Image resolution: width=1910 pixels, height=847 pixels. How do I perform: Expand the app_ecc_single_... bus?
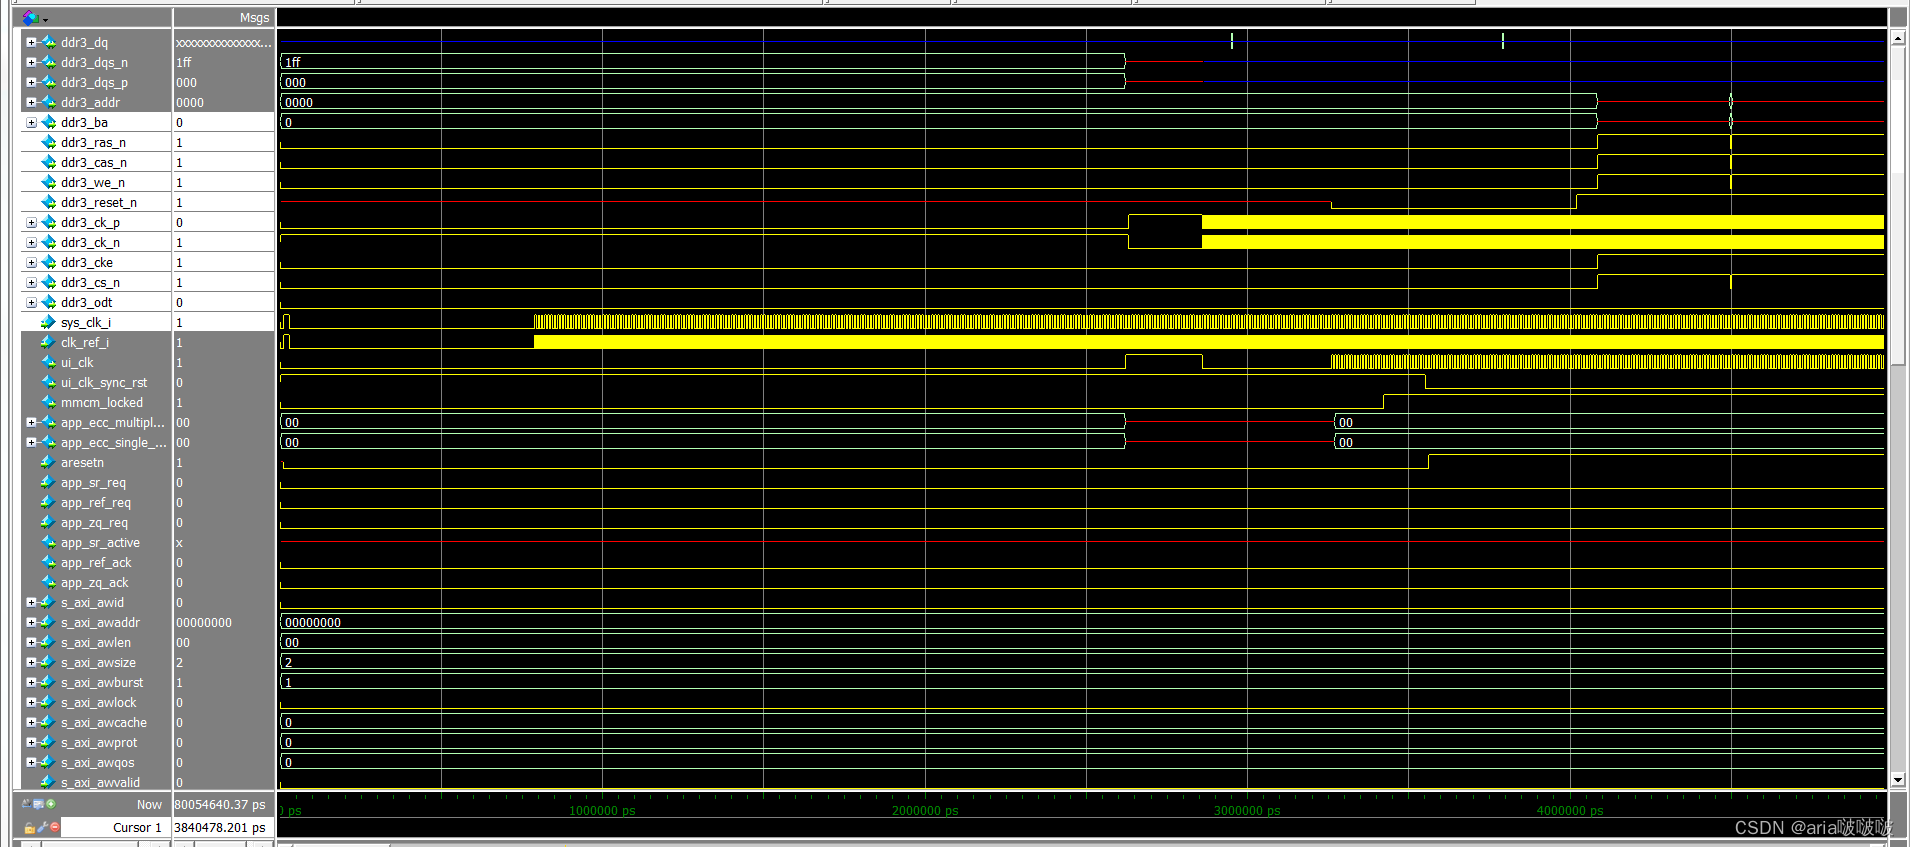tap(31, 442)
